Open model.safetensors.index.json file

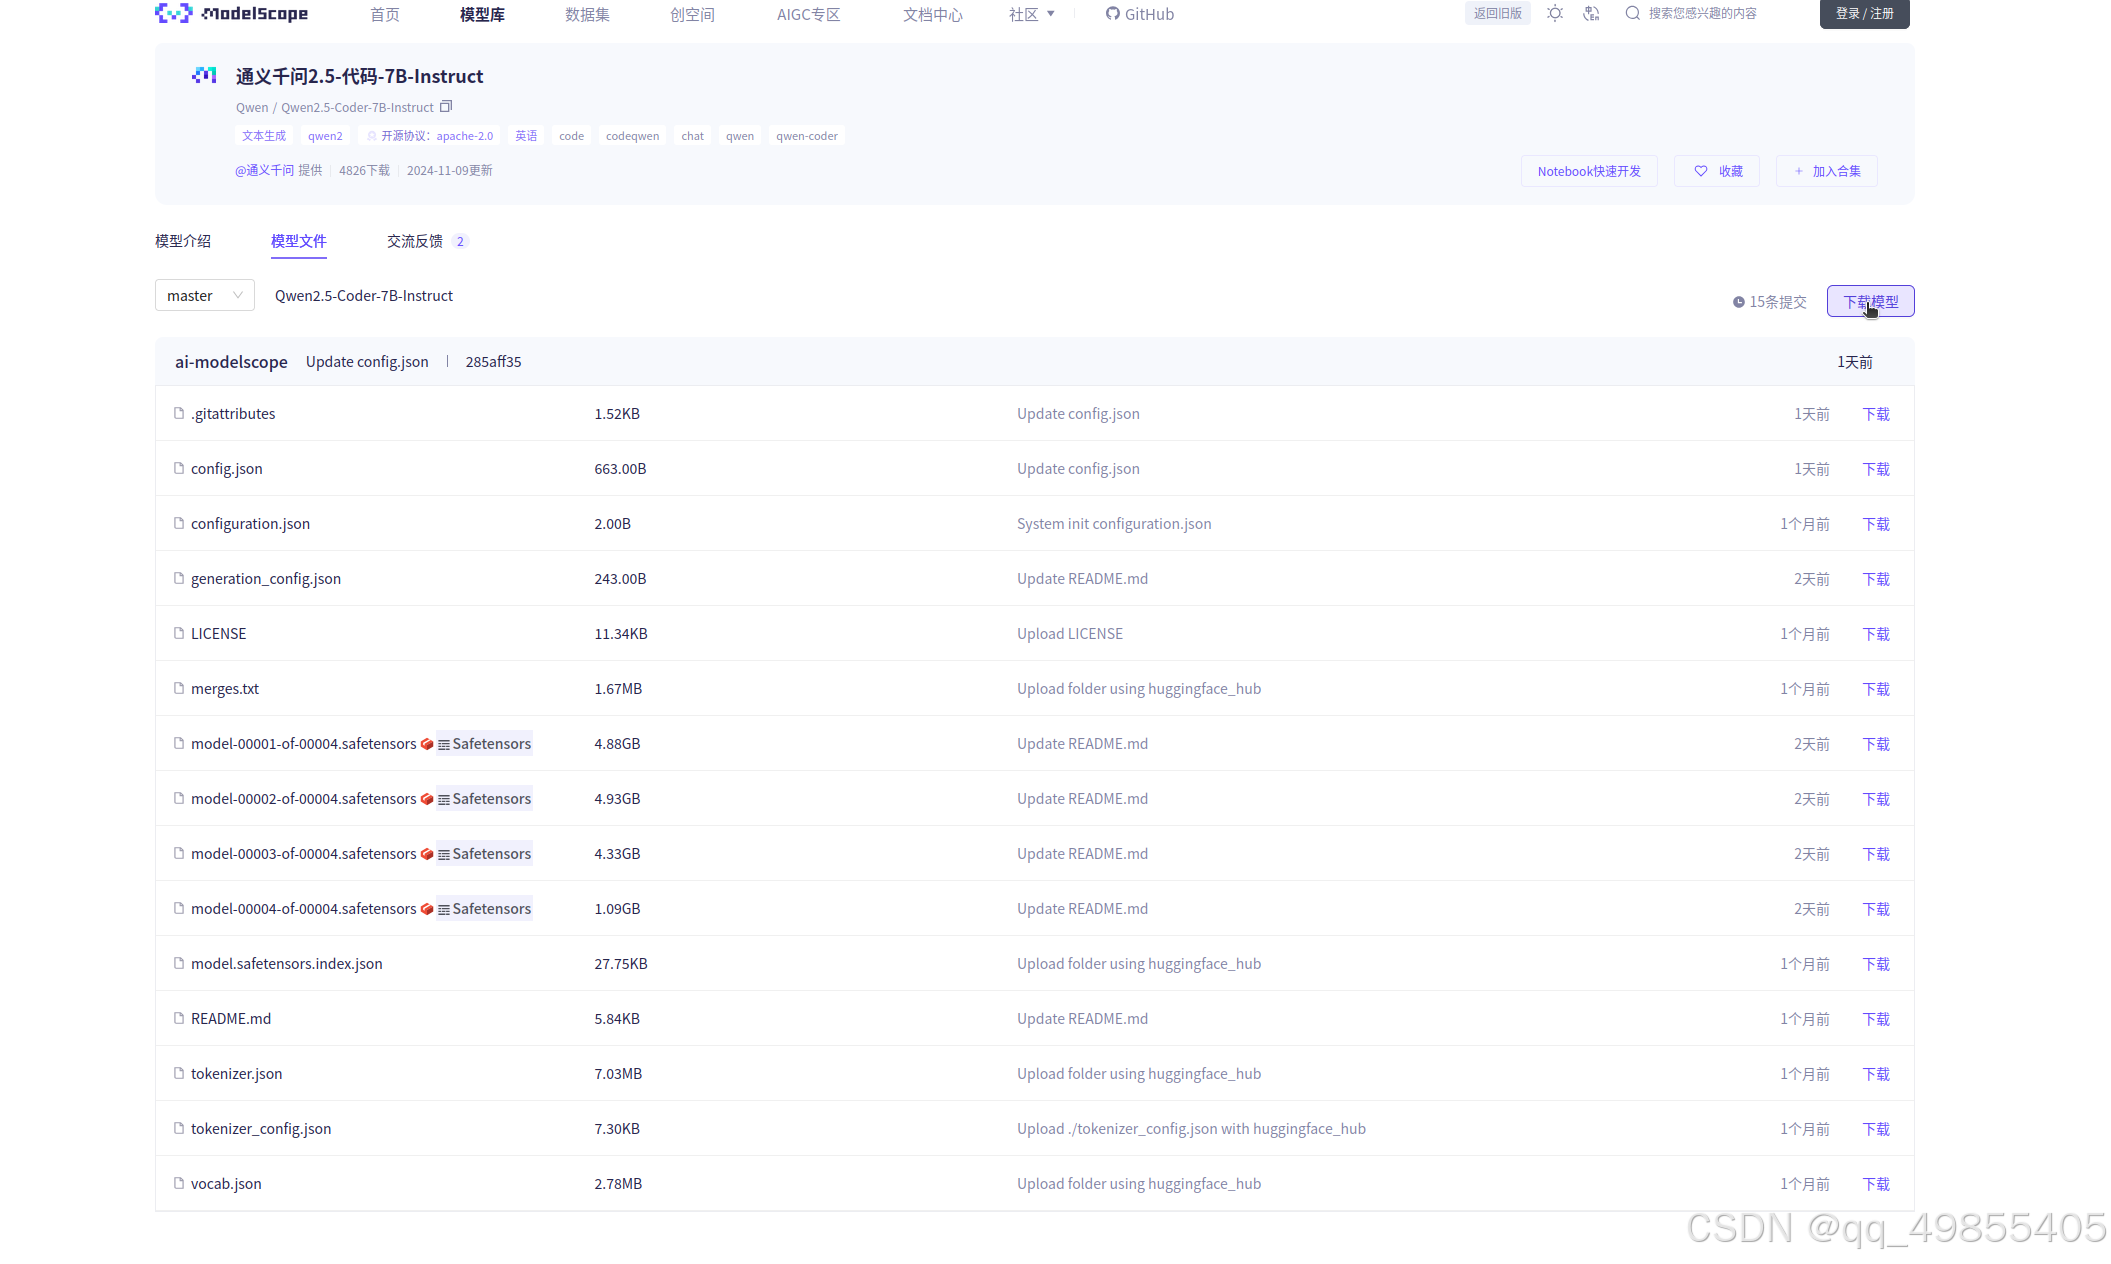coord(287,963)
